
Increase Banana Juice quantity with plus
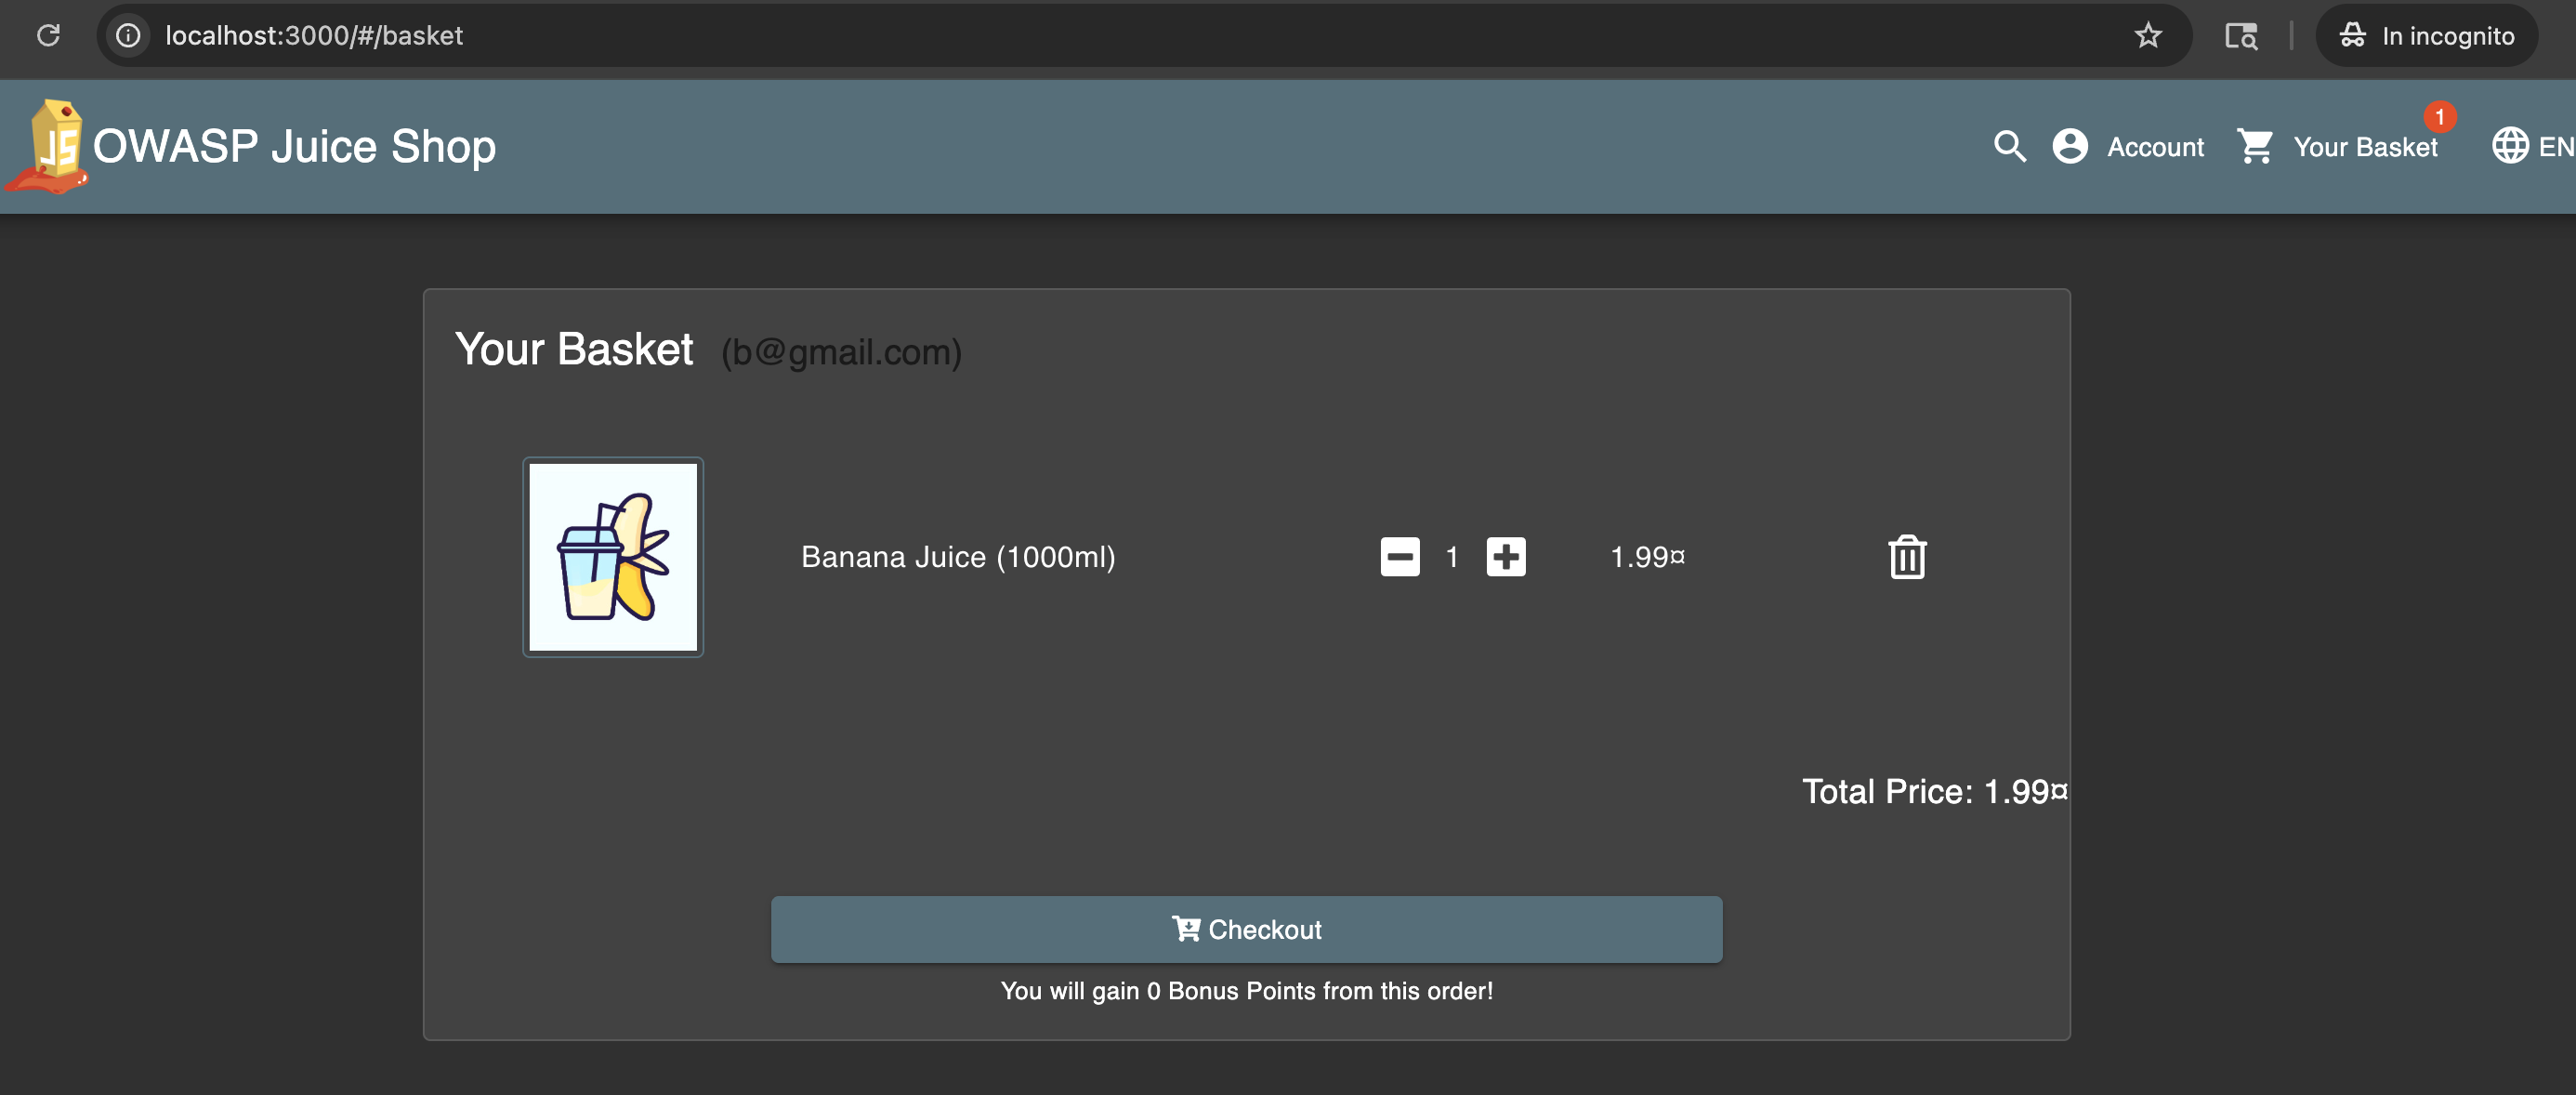coord(1505,557)
